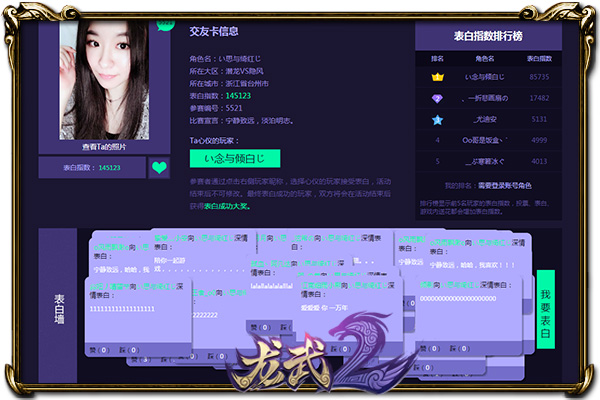Click the blue star third-place icon
The image size is (600, 400).
[x=437, y=119]
